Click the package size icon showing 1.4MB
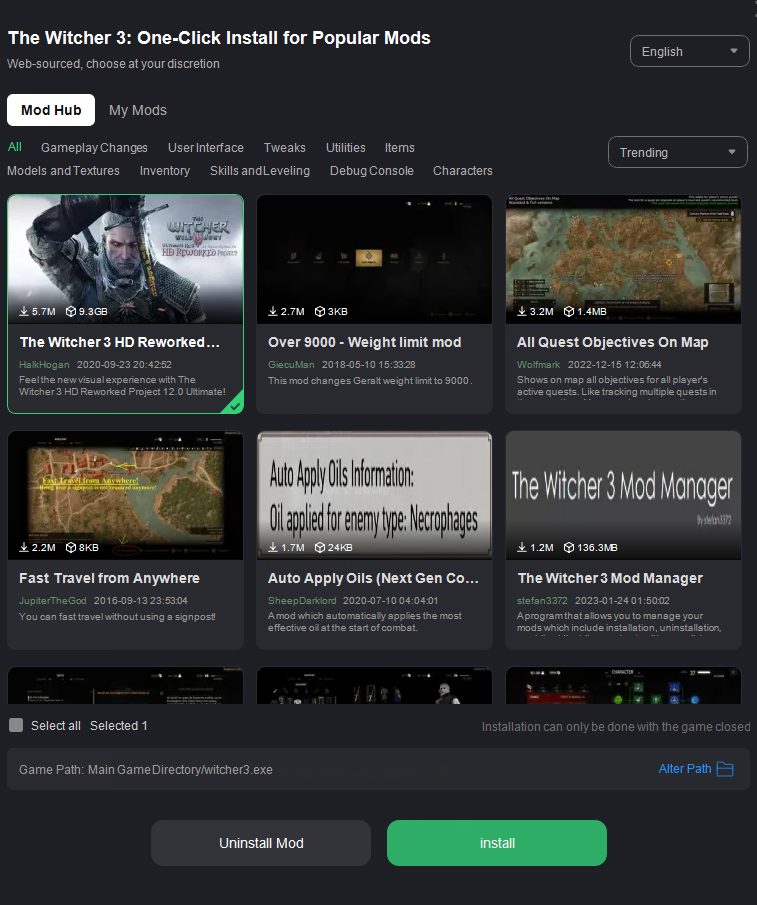Screen dimensions: 757x905 [569, 311]
